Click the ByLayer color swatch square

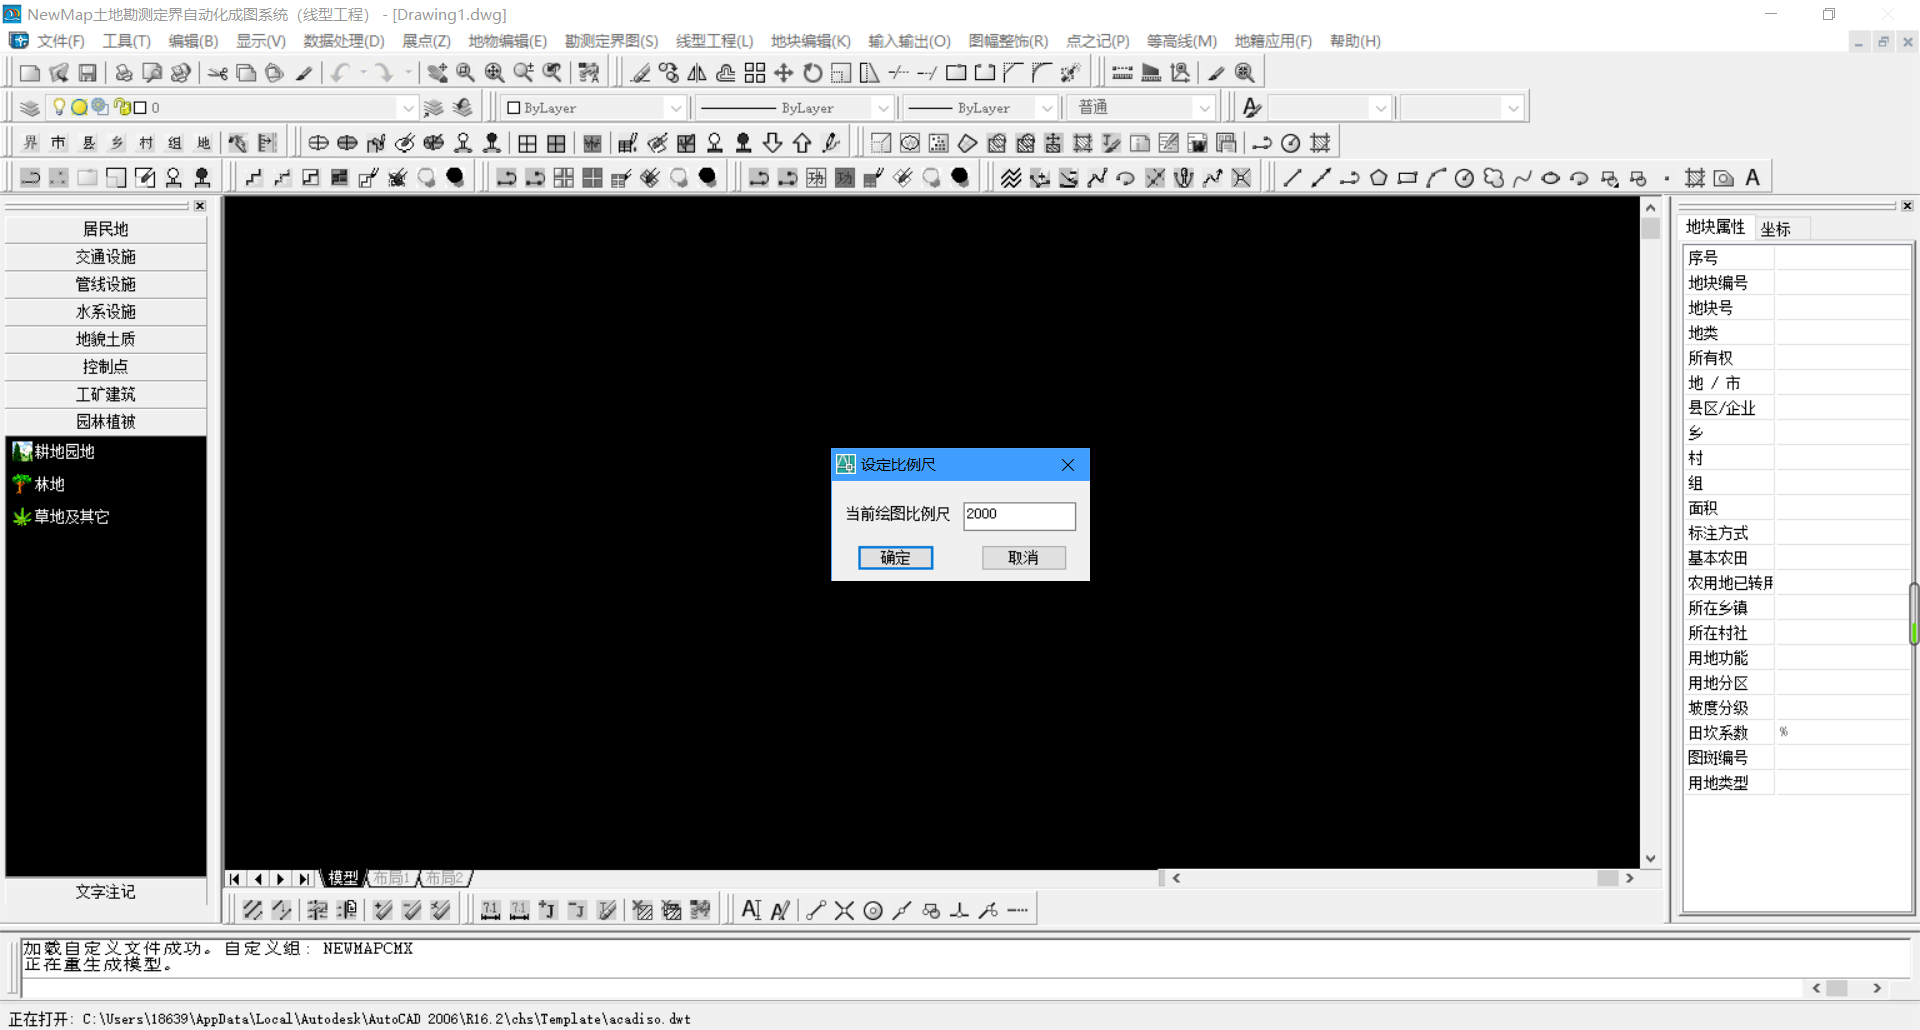(x=514, y=108)
